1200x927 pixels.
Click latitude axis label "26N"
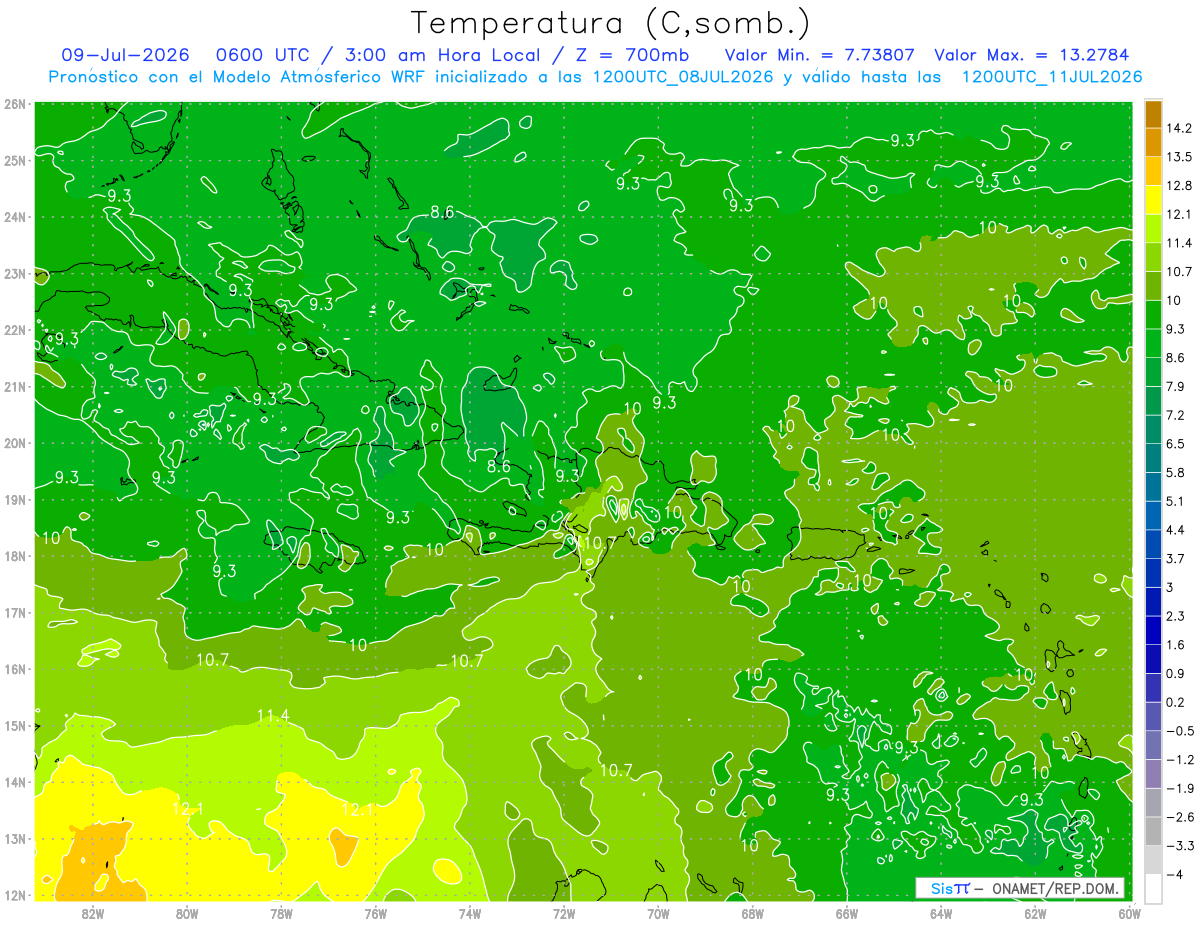[15, 104]
